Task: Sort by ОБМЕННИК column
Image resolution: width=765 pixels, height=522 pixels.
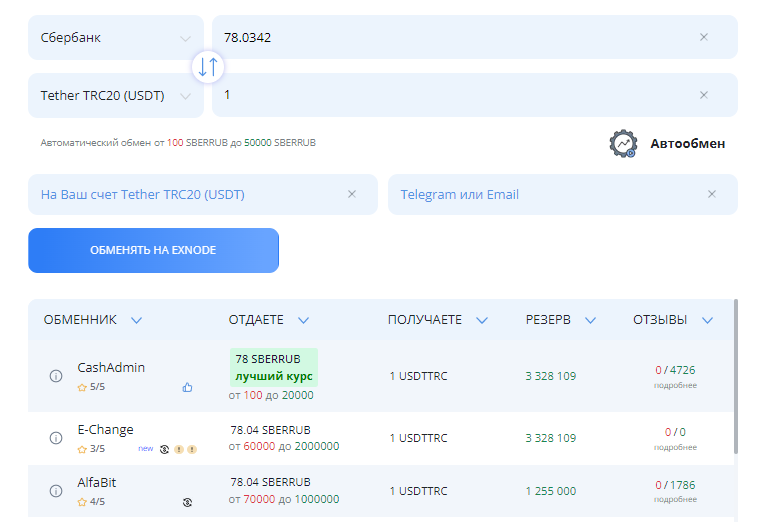Action: (93, 320)
